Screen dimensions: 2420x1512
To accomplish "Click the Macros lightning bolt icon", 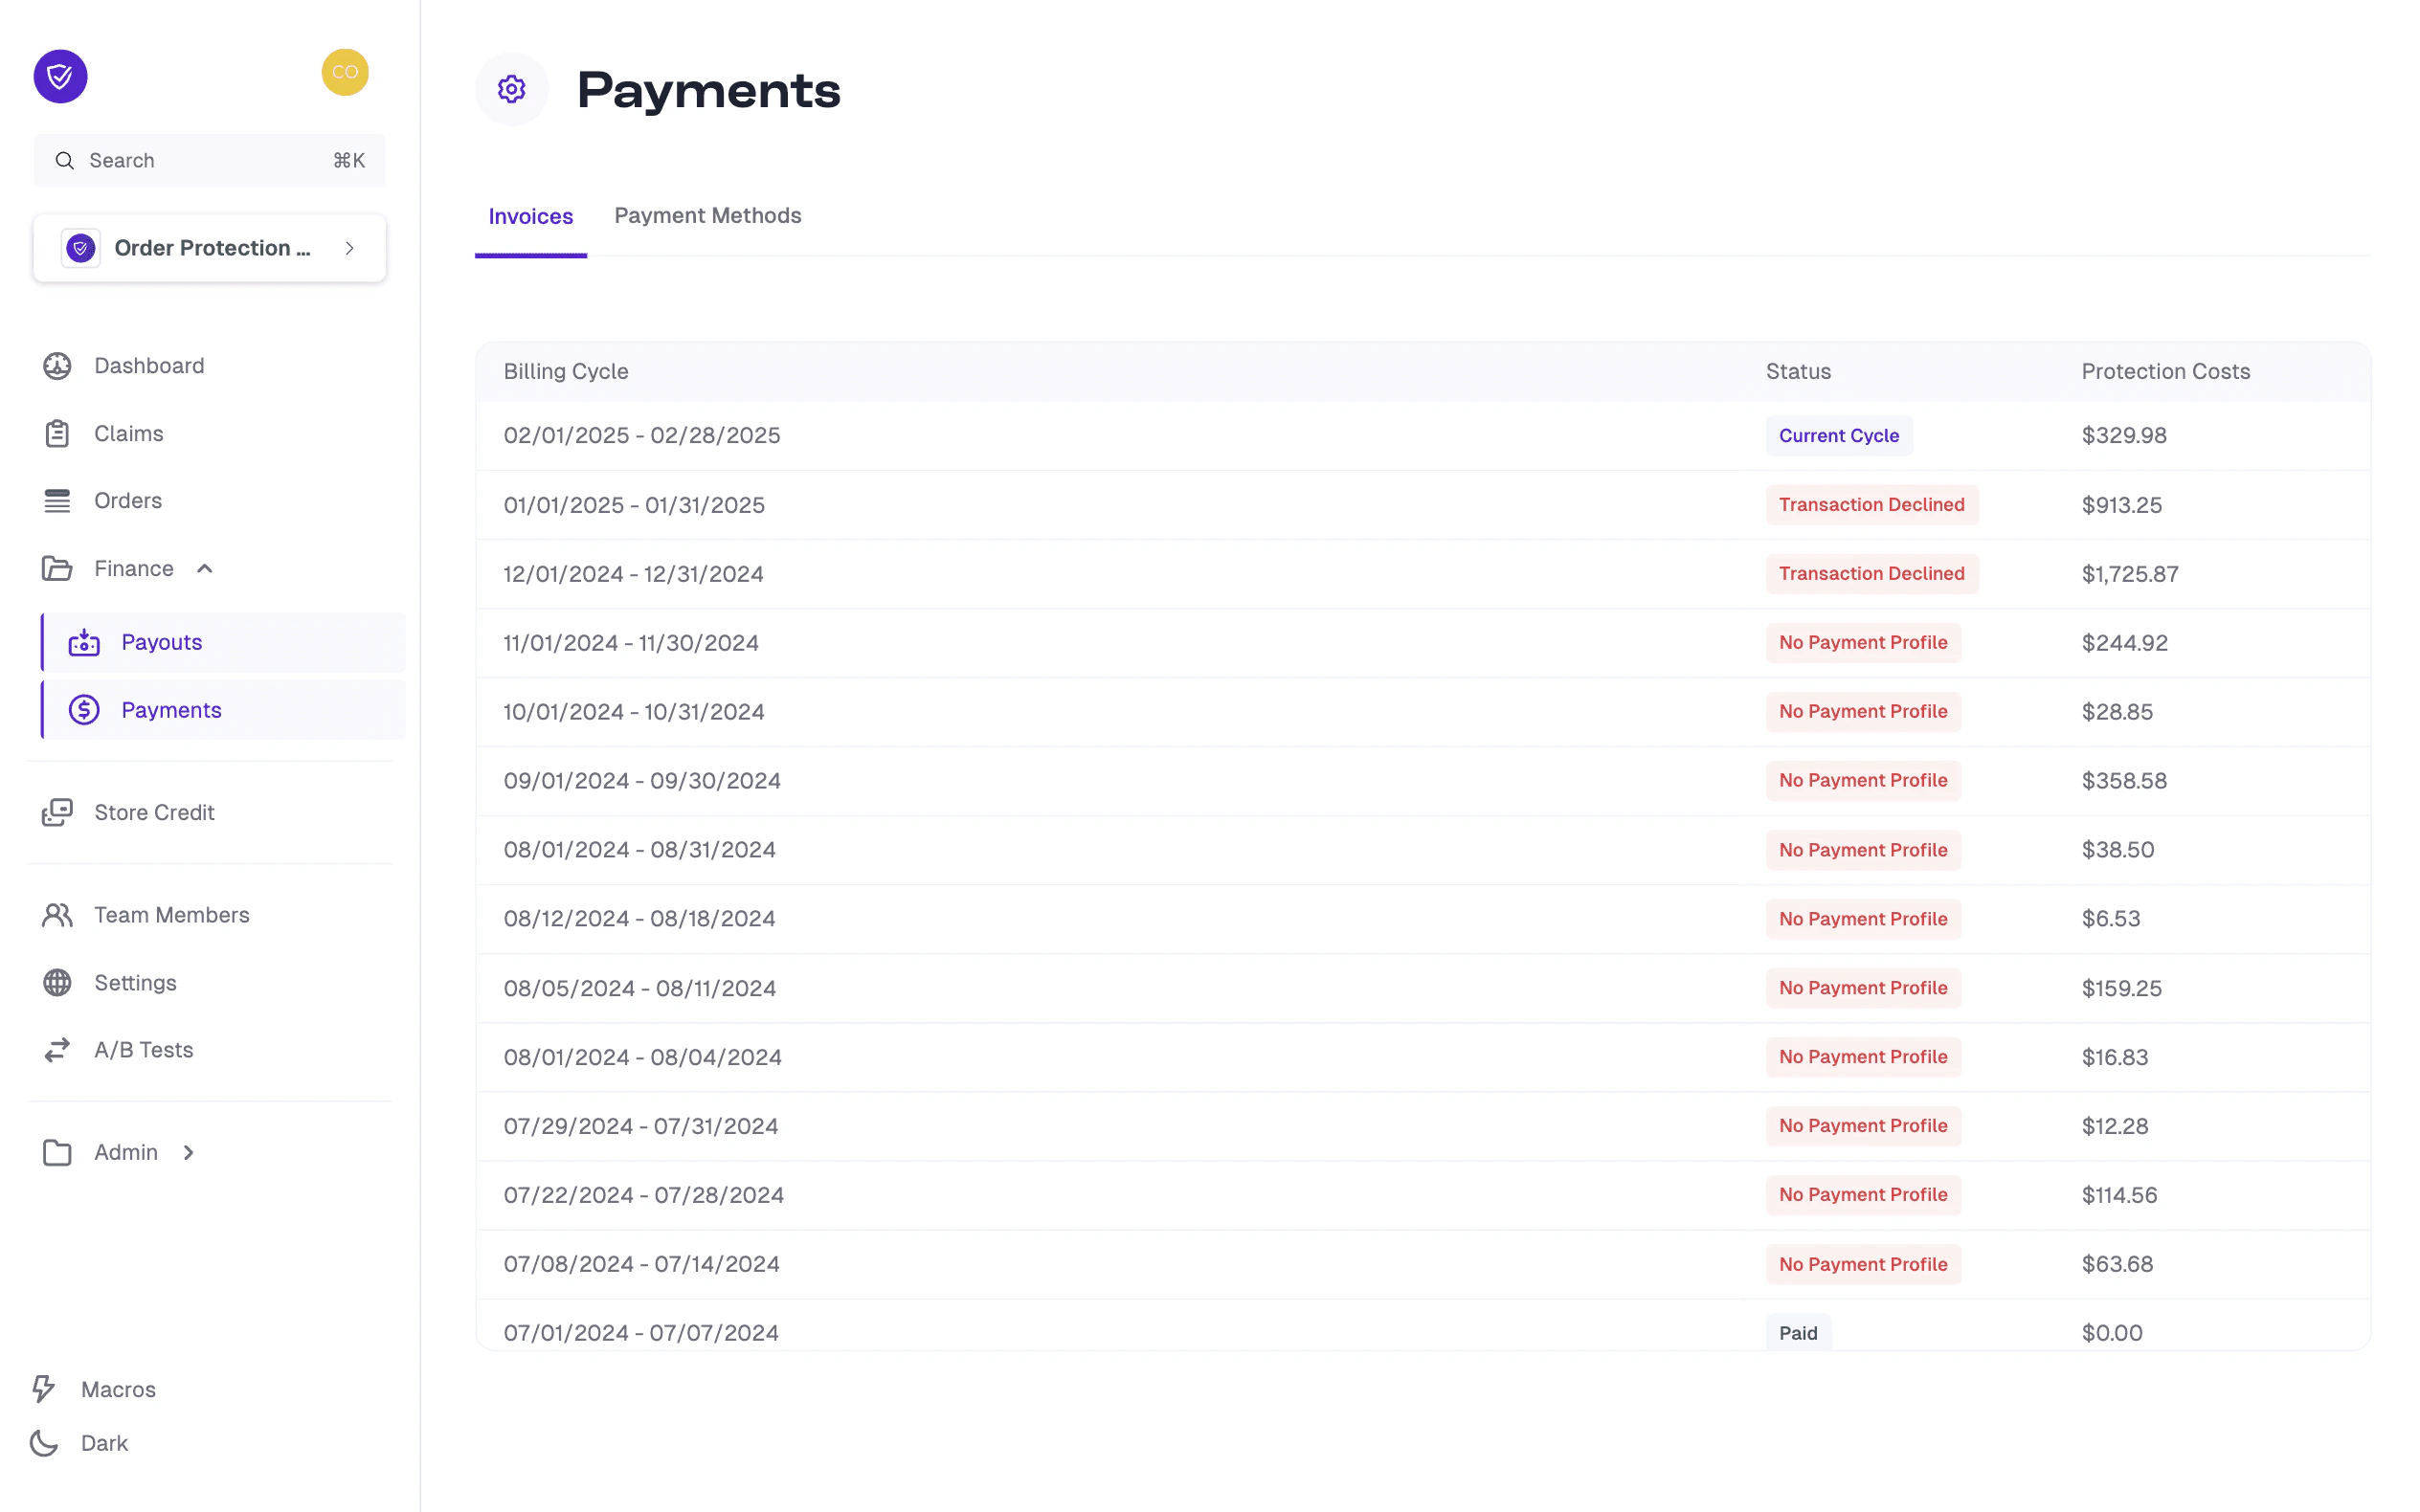I will (x=44, y=1388).
